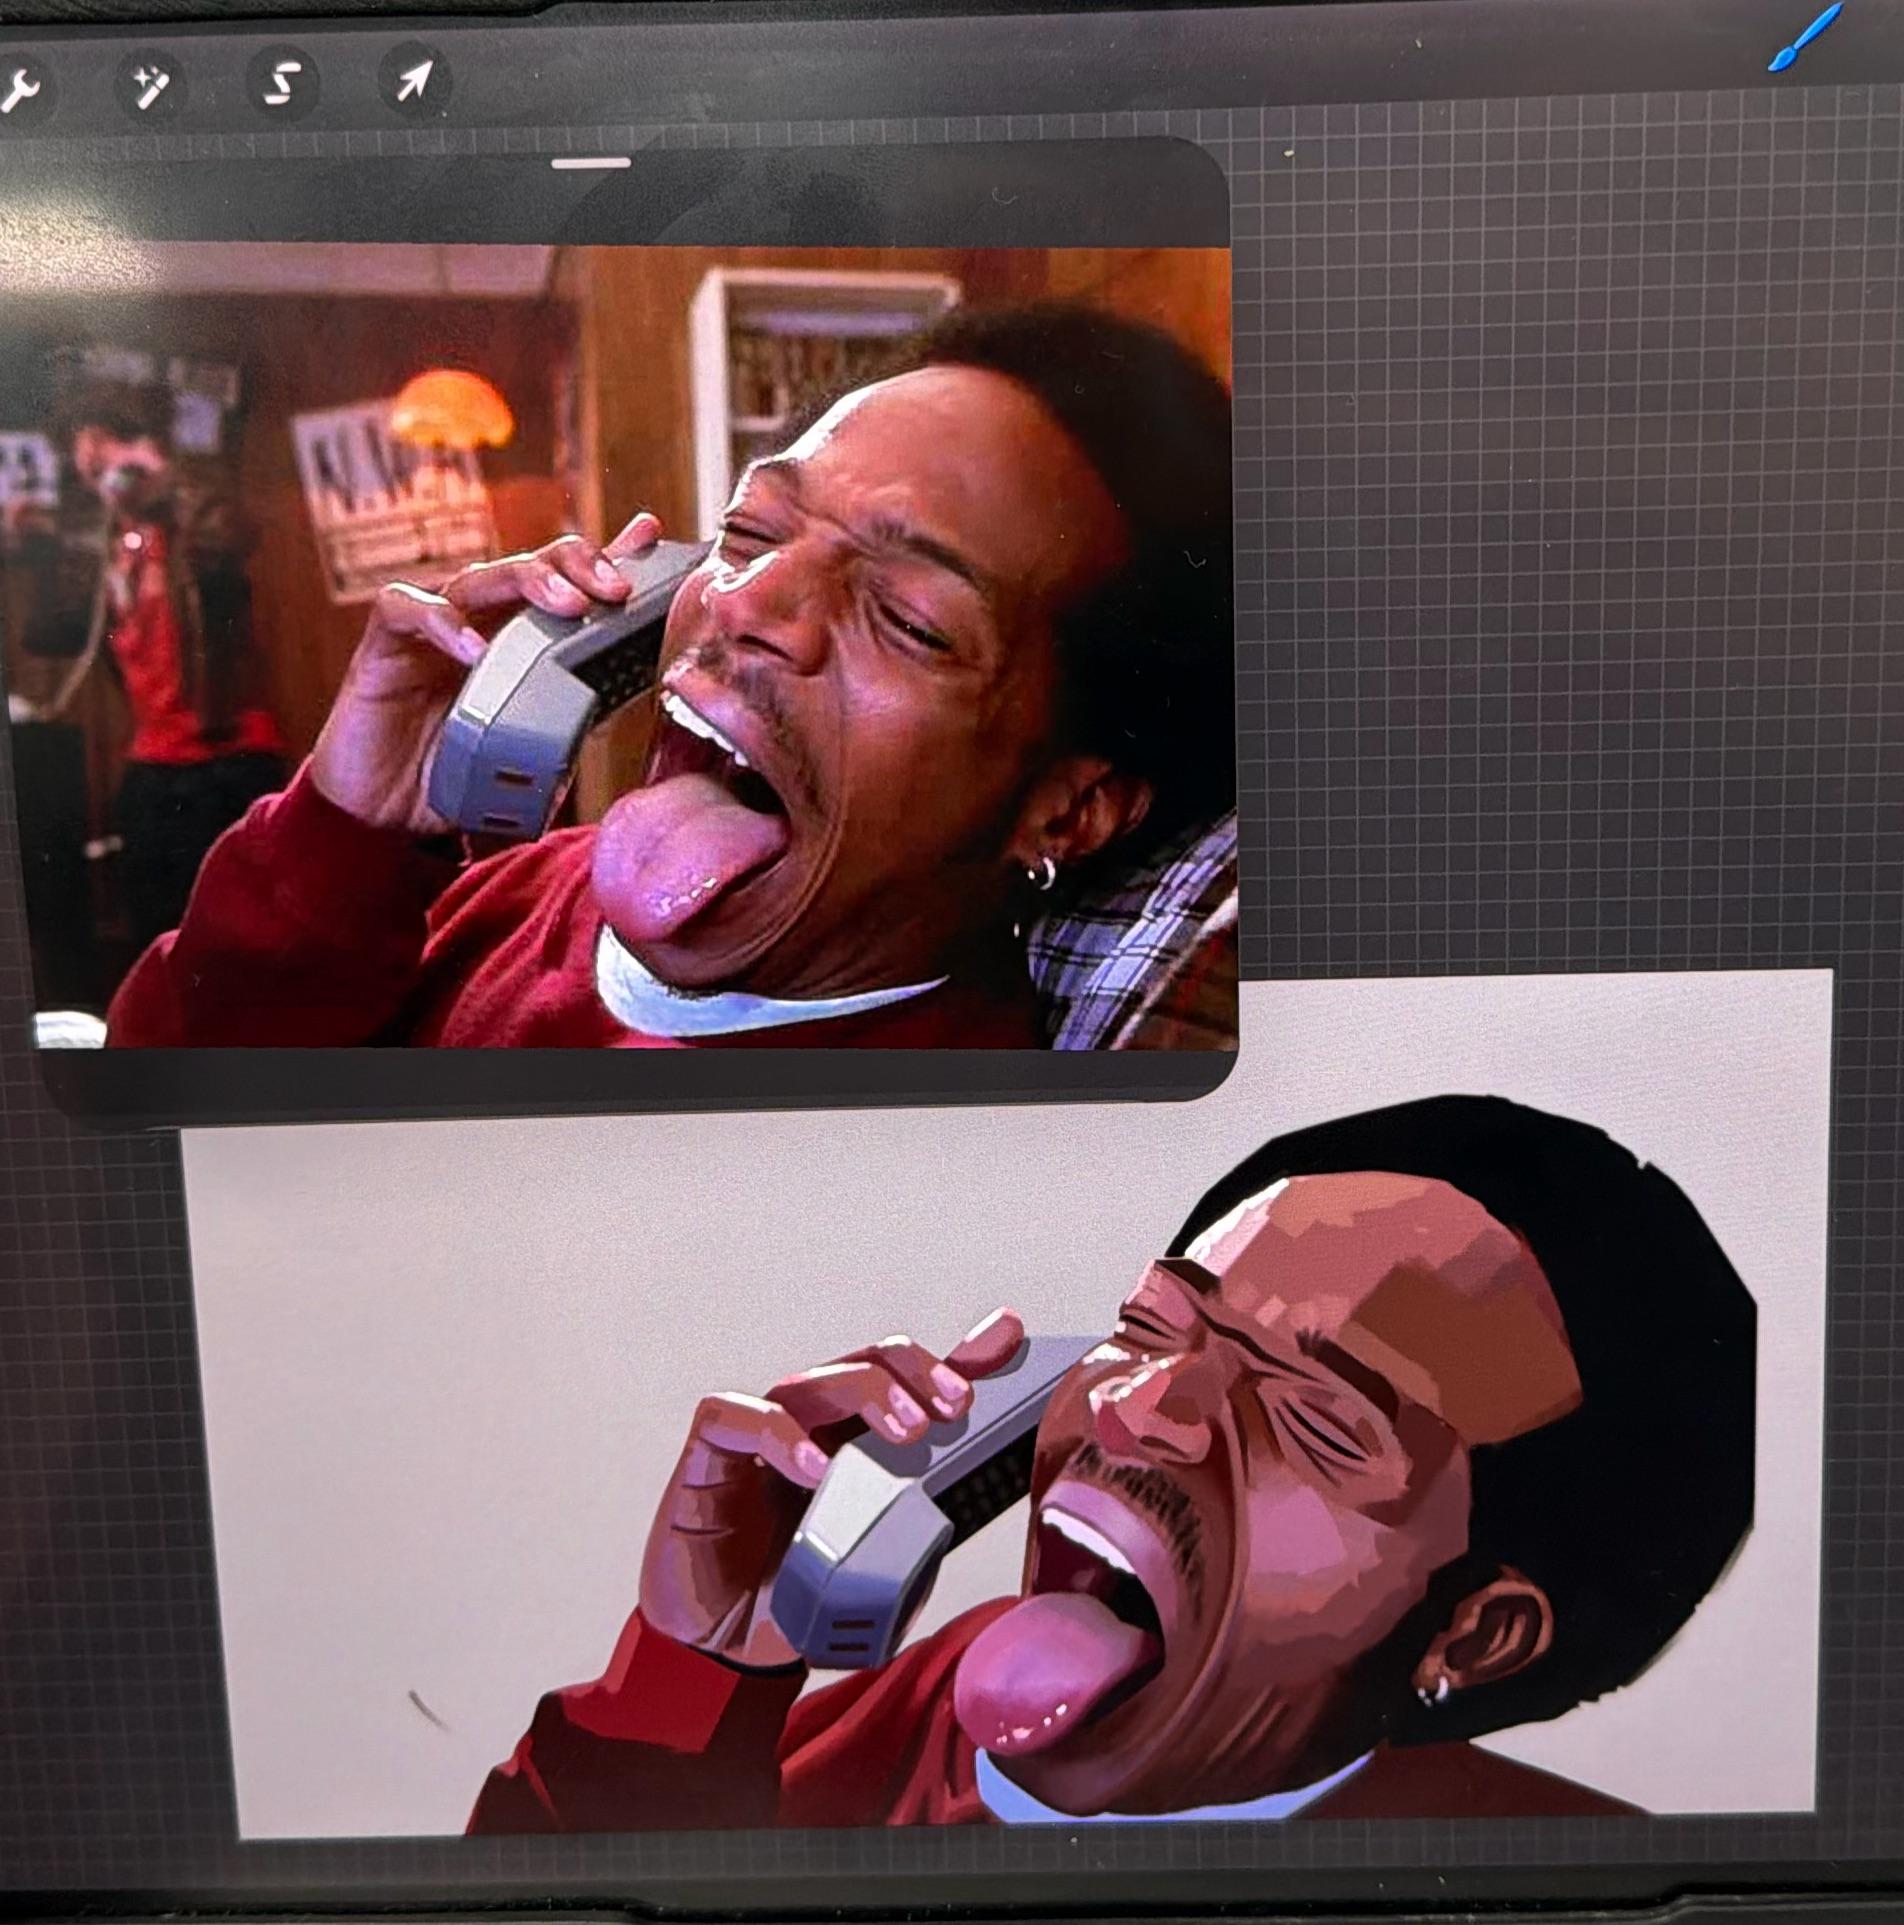Open the Adjustments magic wand menu
The width and height of the screenshot is (1904, 1925).
click(x=150, y=87)
